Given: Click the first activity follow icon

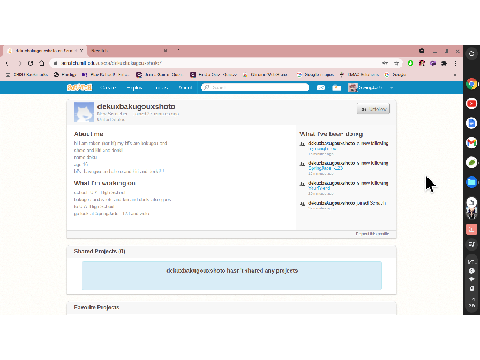Looking at the screenshot, I should point(302,144).
